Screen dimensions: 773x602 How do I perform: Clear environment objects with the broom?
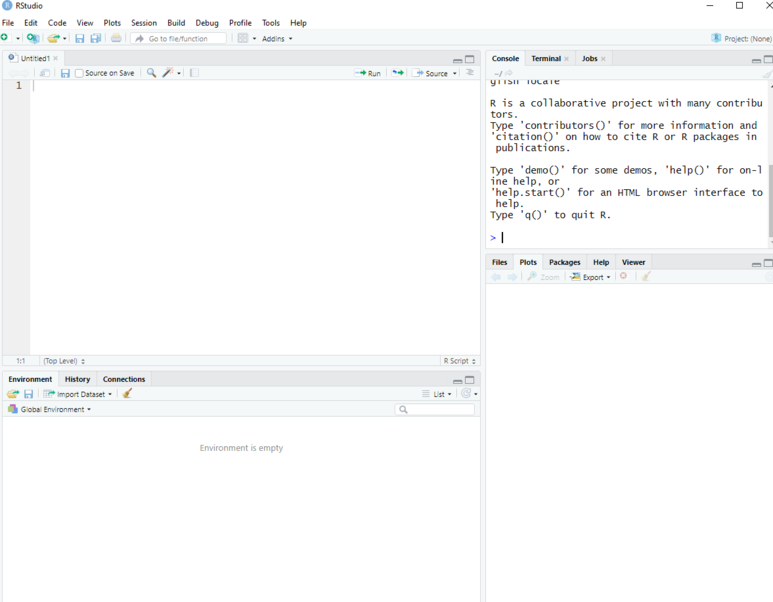[127, 393]
